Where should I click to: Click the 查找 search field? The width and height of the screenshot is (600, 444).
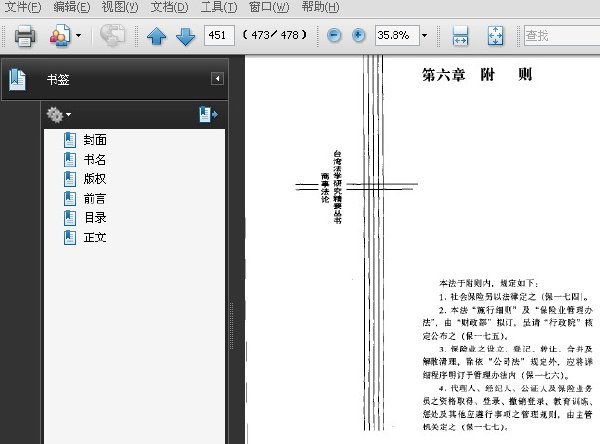pyautogui.click(x=562, y=36)
